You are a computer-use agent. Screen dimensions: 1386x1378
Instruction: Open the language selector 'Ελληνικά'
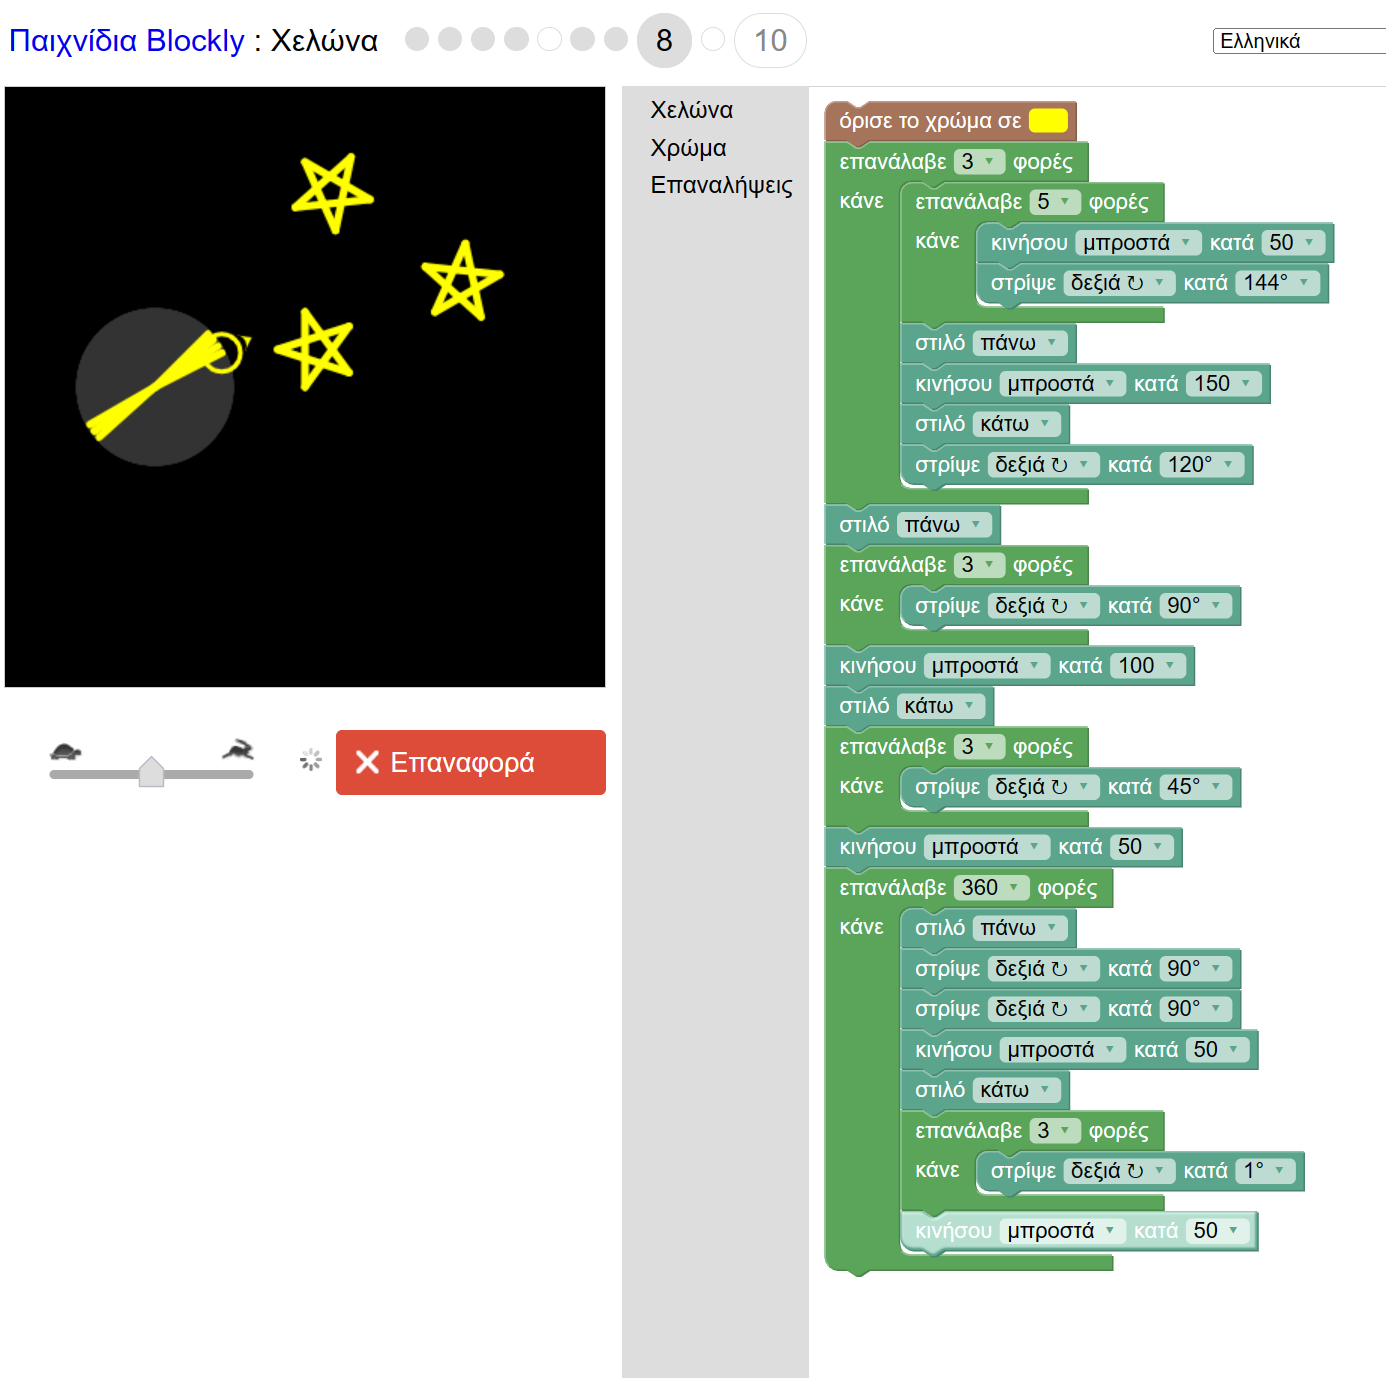(1298, 41)
